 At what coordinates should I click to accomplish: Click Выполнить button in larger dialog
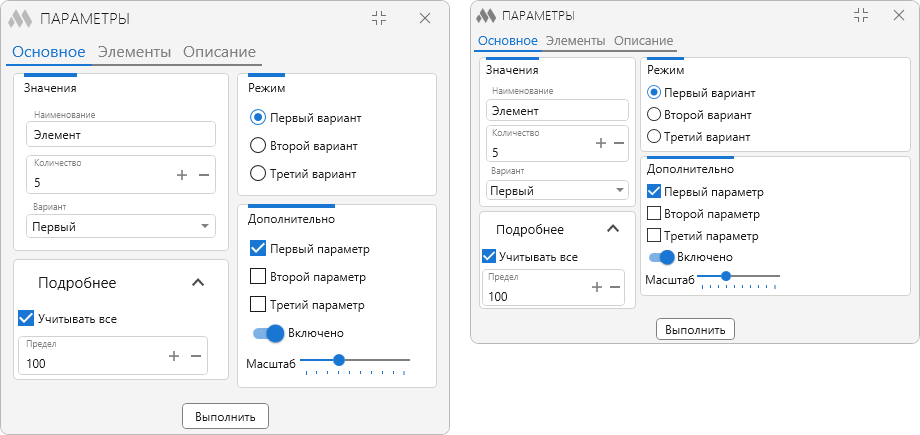coord(225,417)
